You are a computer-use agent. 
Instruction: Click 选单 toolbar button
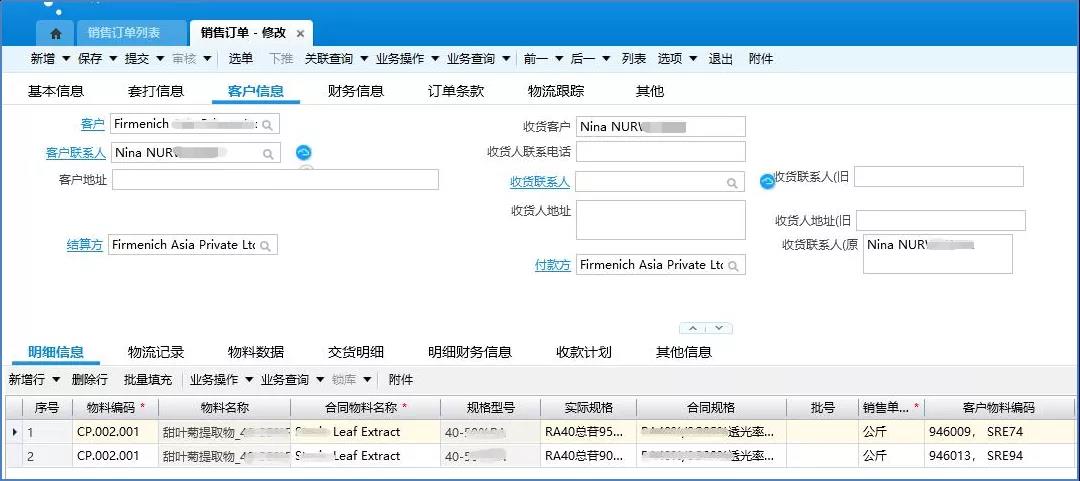pyautogui.click(x=241, y=59)
